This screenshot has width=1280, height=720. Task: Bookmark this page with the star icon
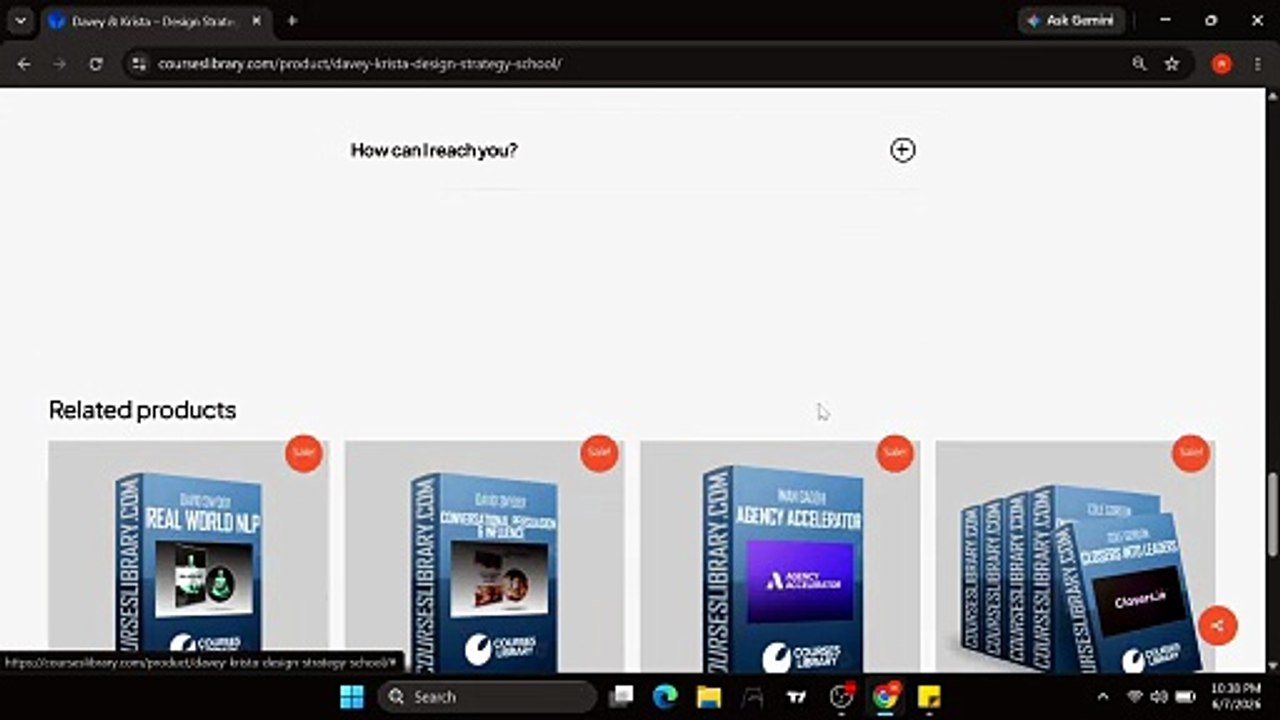(1171, 64)
